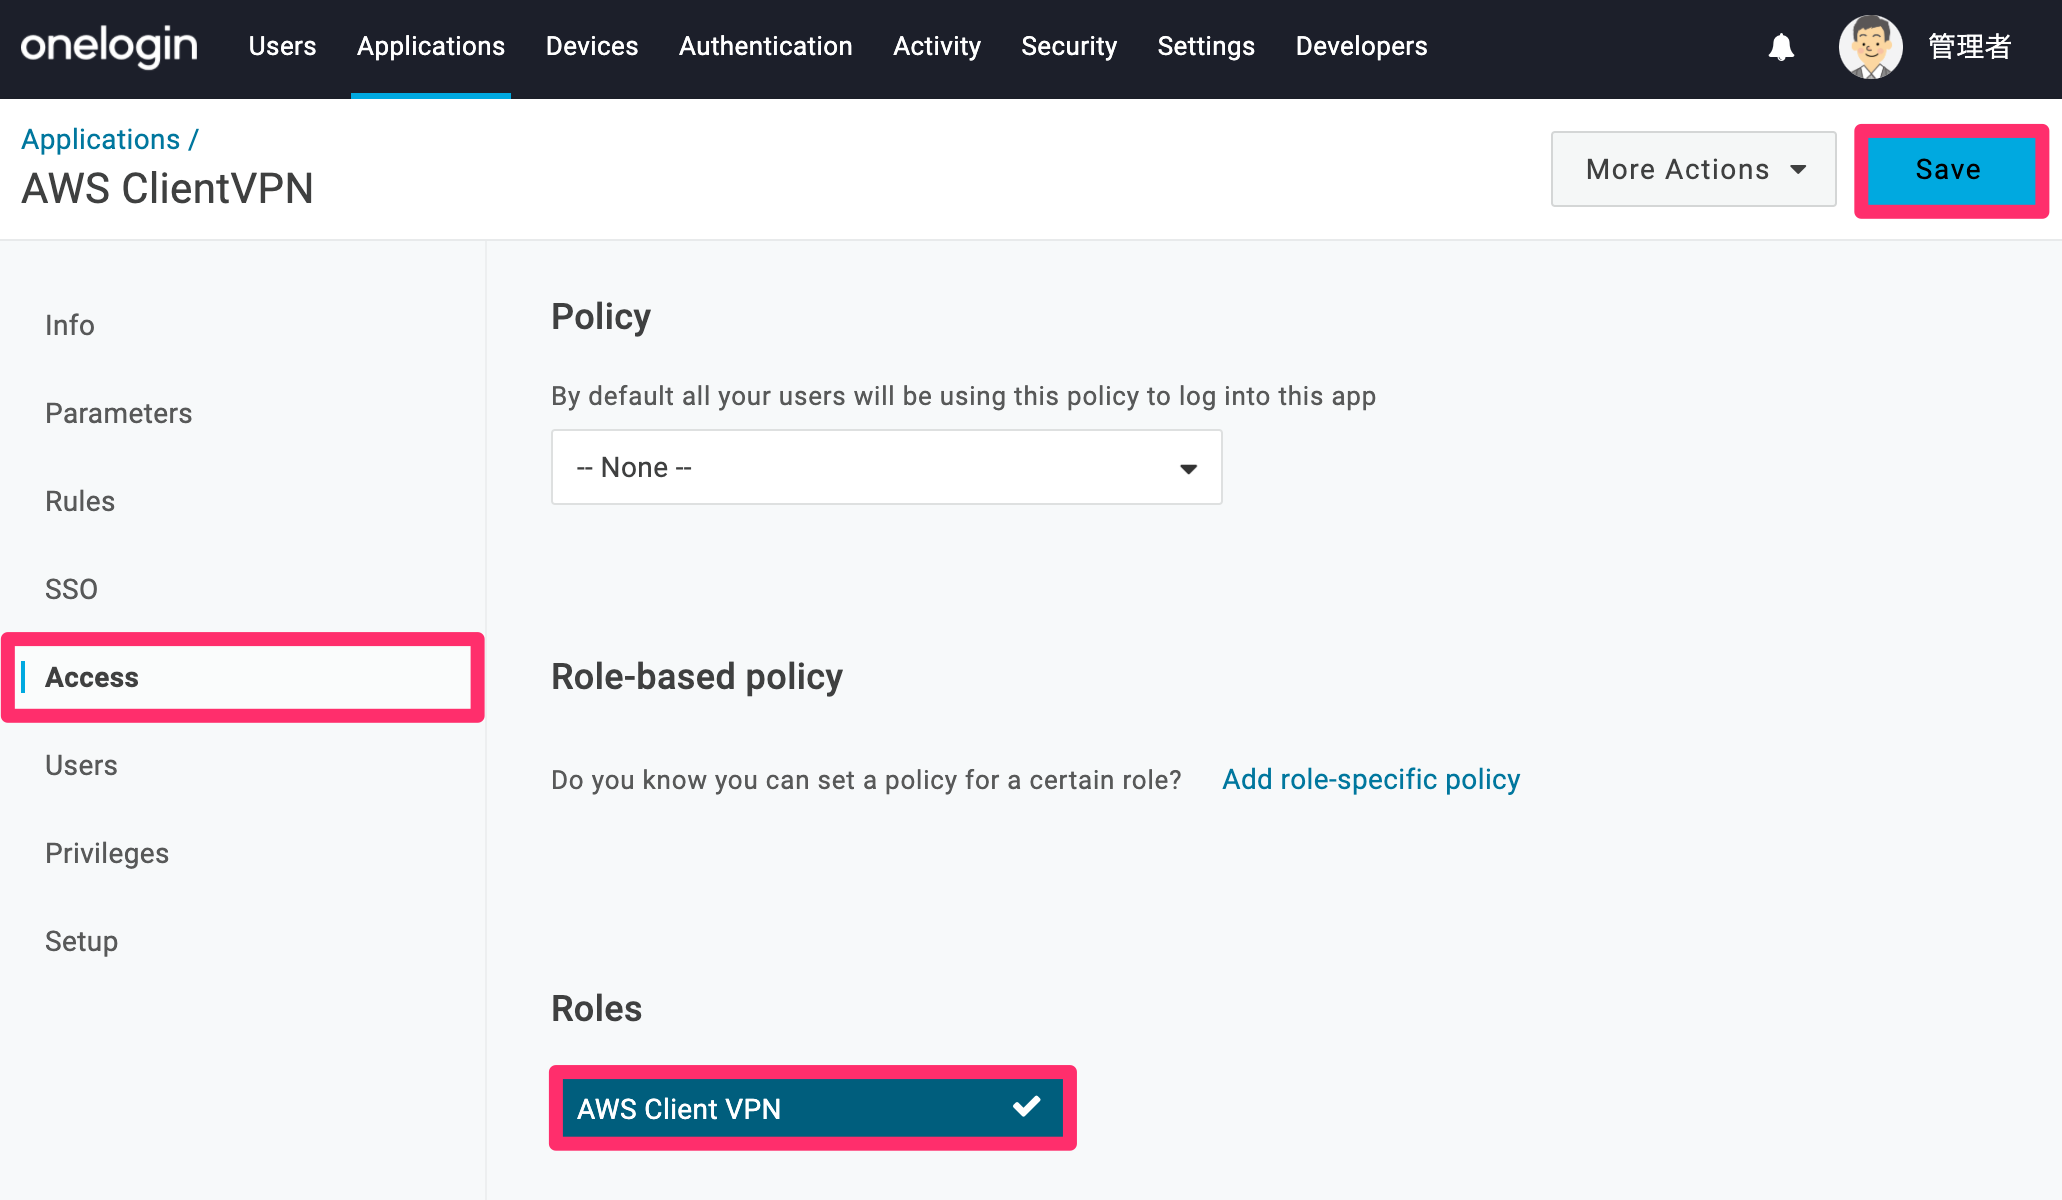
Task: Open the Users top menu
Action: [x=282, y=46]
